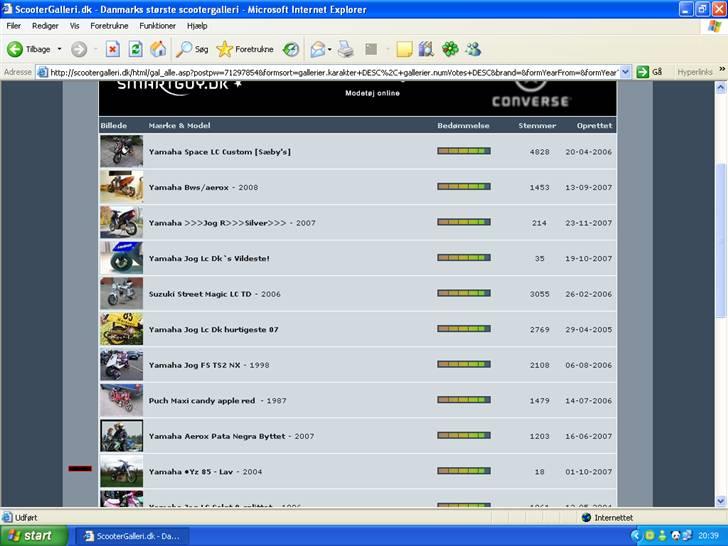Image resolution: width=728 pixels, height=546 pixels.
Task: Click the greyed edit toolbar icon
Action: point(371,49)
